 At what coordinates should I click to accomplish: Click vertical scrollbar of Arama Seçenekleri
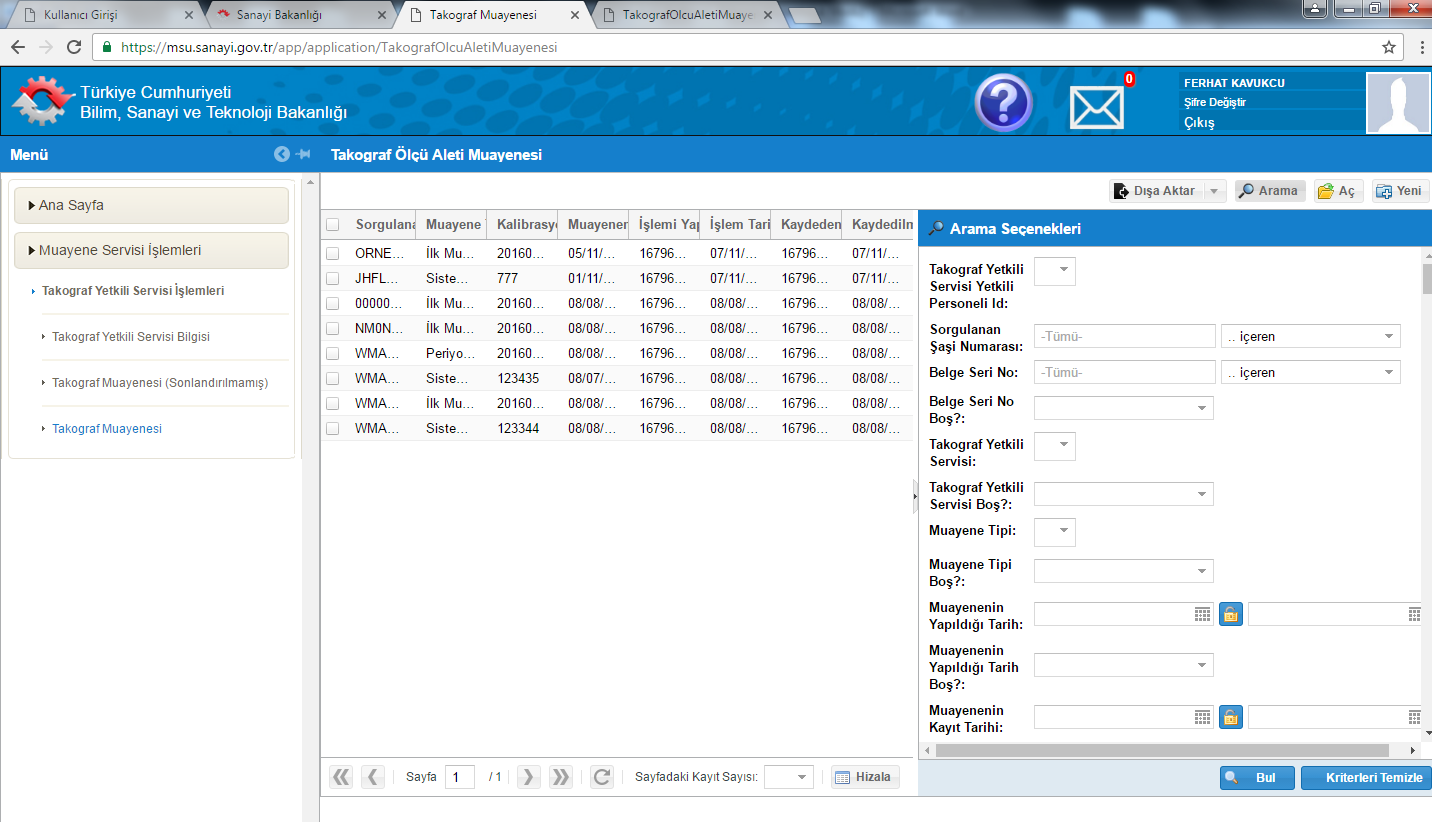tap(1427, 278)
